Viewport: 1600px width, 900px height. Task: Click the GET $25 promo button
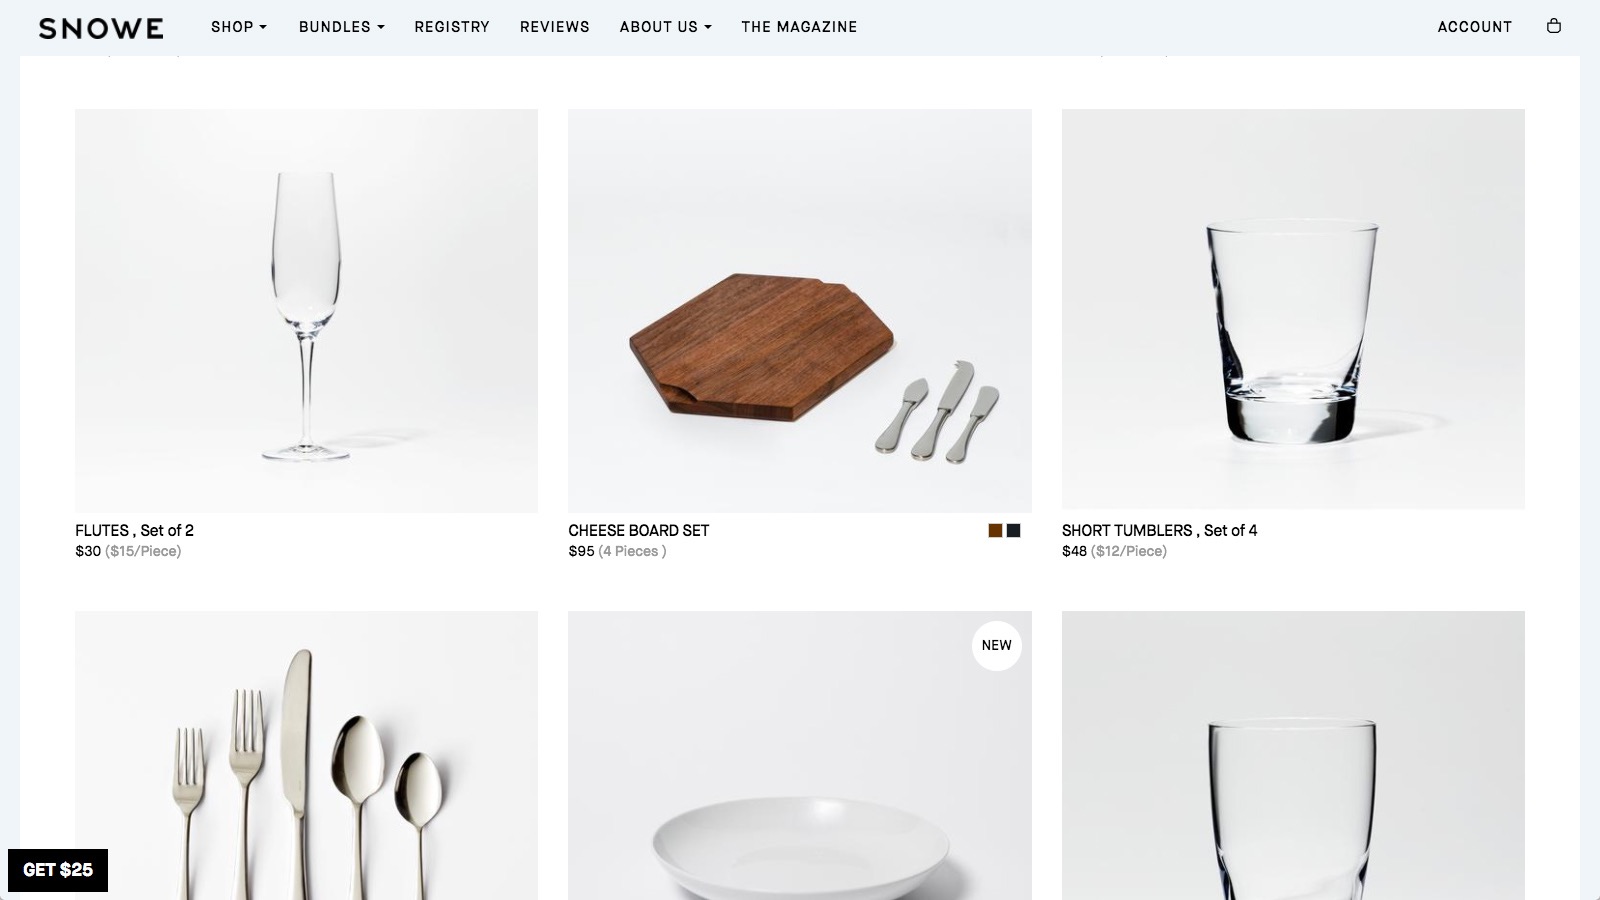pos(58,870)
